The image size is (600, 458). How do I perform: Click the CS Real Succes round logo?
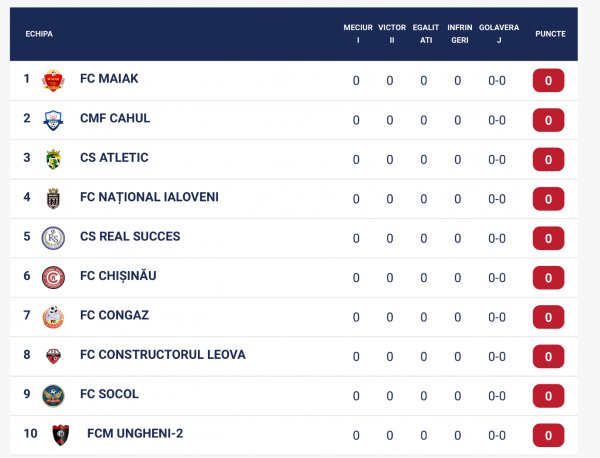(x=53, y=238)
